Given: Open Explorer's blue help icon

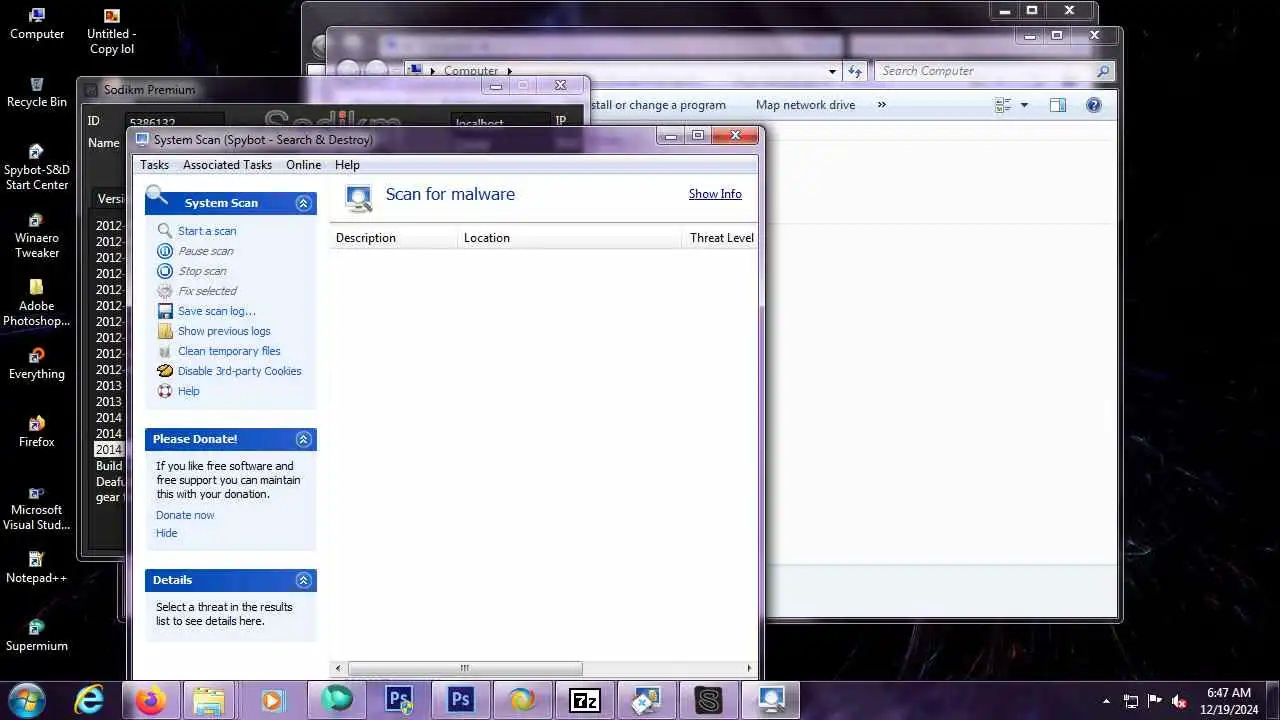Looking at the screenshot, I should [x=1094, y=105].
